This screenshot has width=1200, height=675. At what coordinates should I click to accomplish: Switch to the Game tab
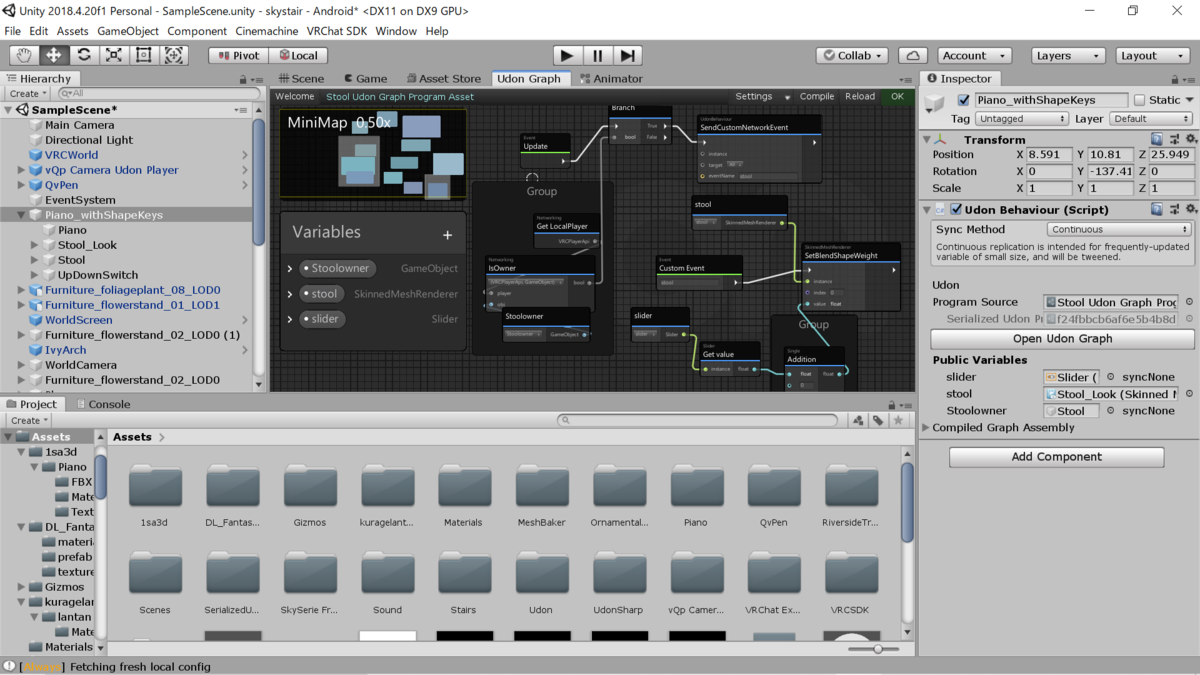365,78
